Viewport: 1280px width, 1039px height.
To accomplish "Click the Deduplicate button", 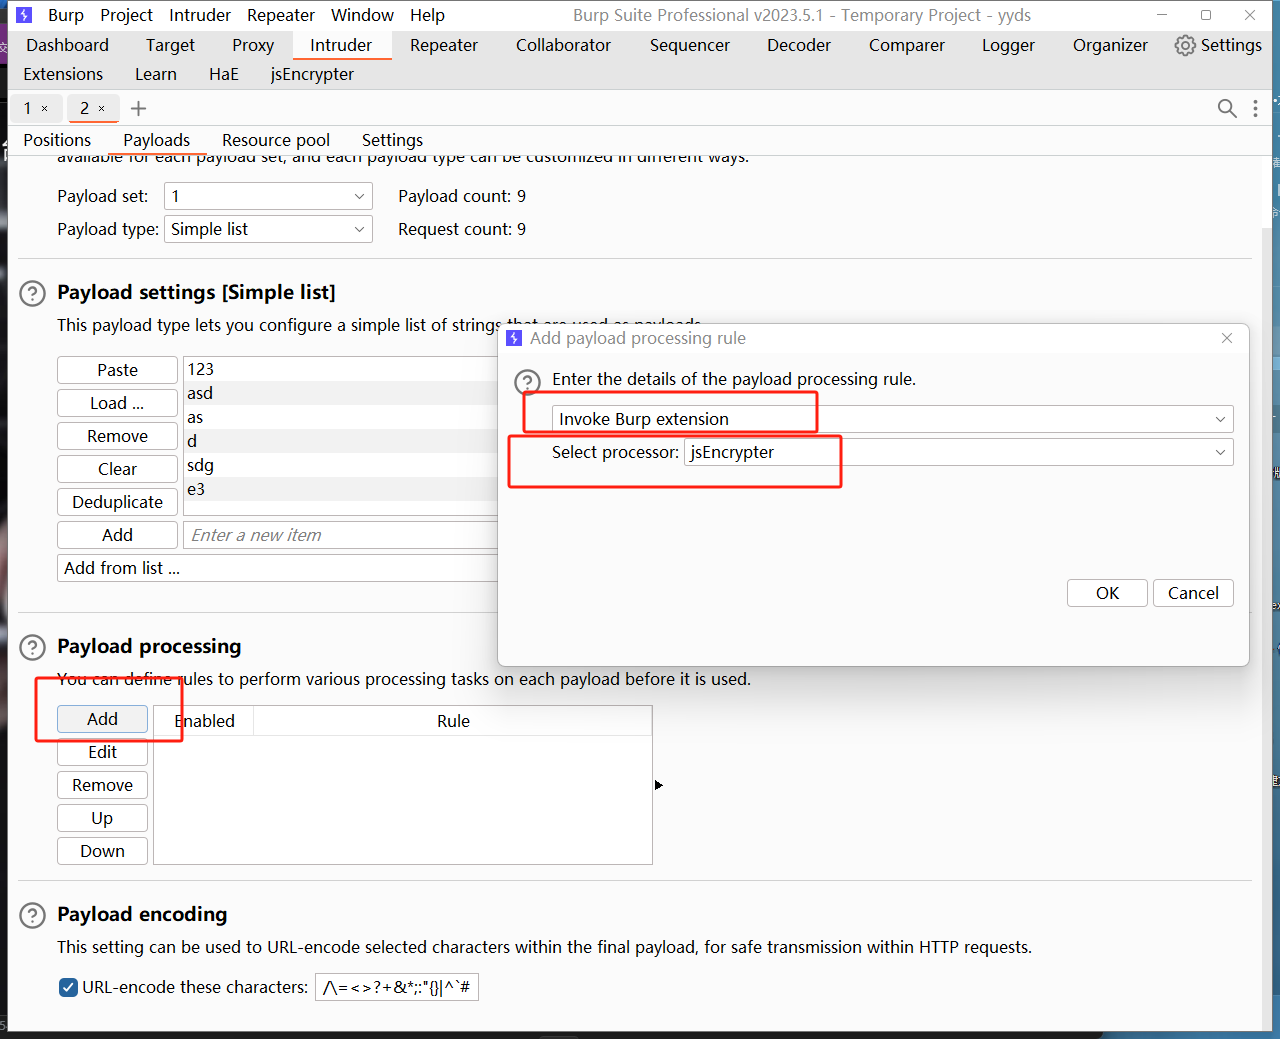I will click(x=117, y=502).
